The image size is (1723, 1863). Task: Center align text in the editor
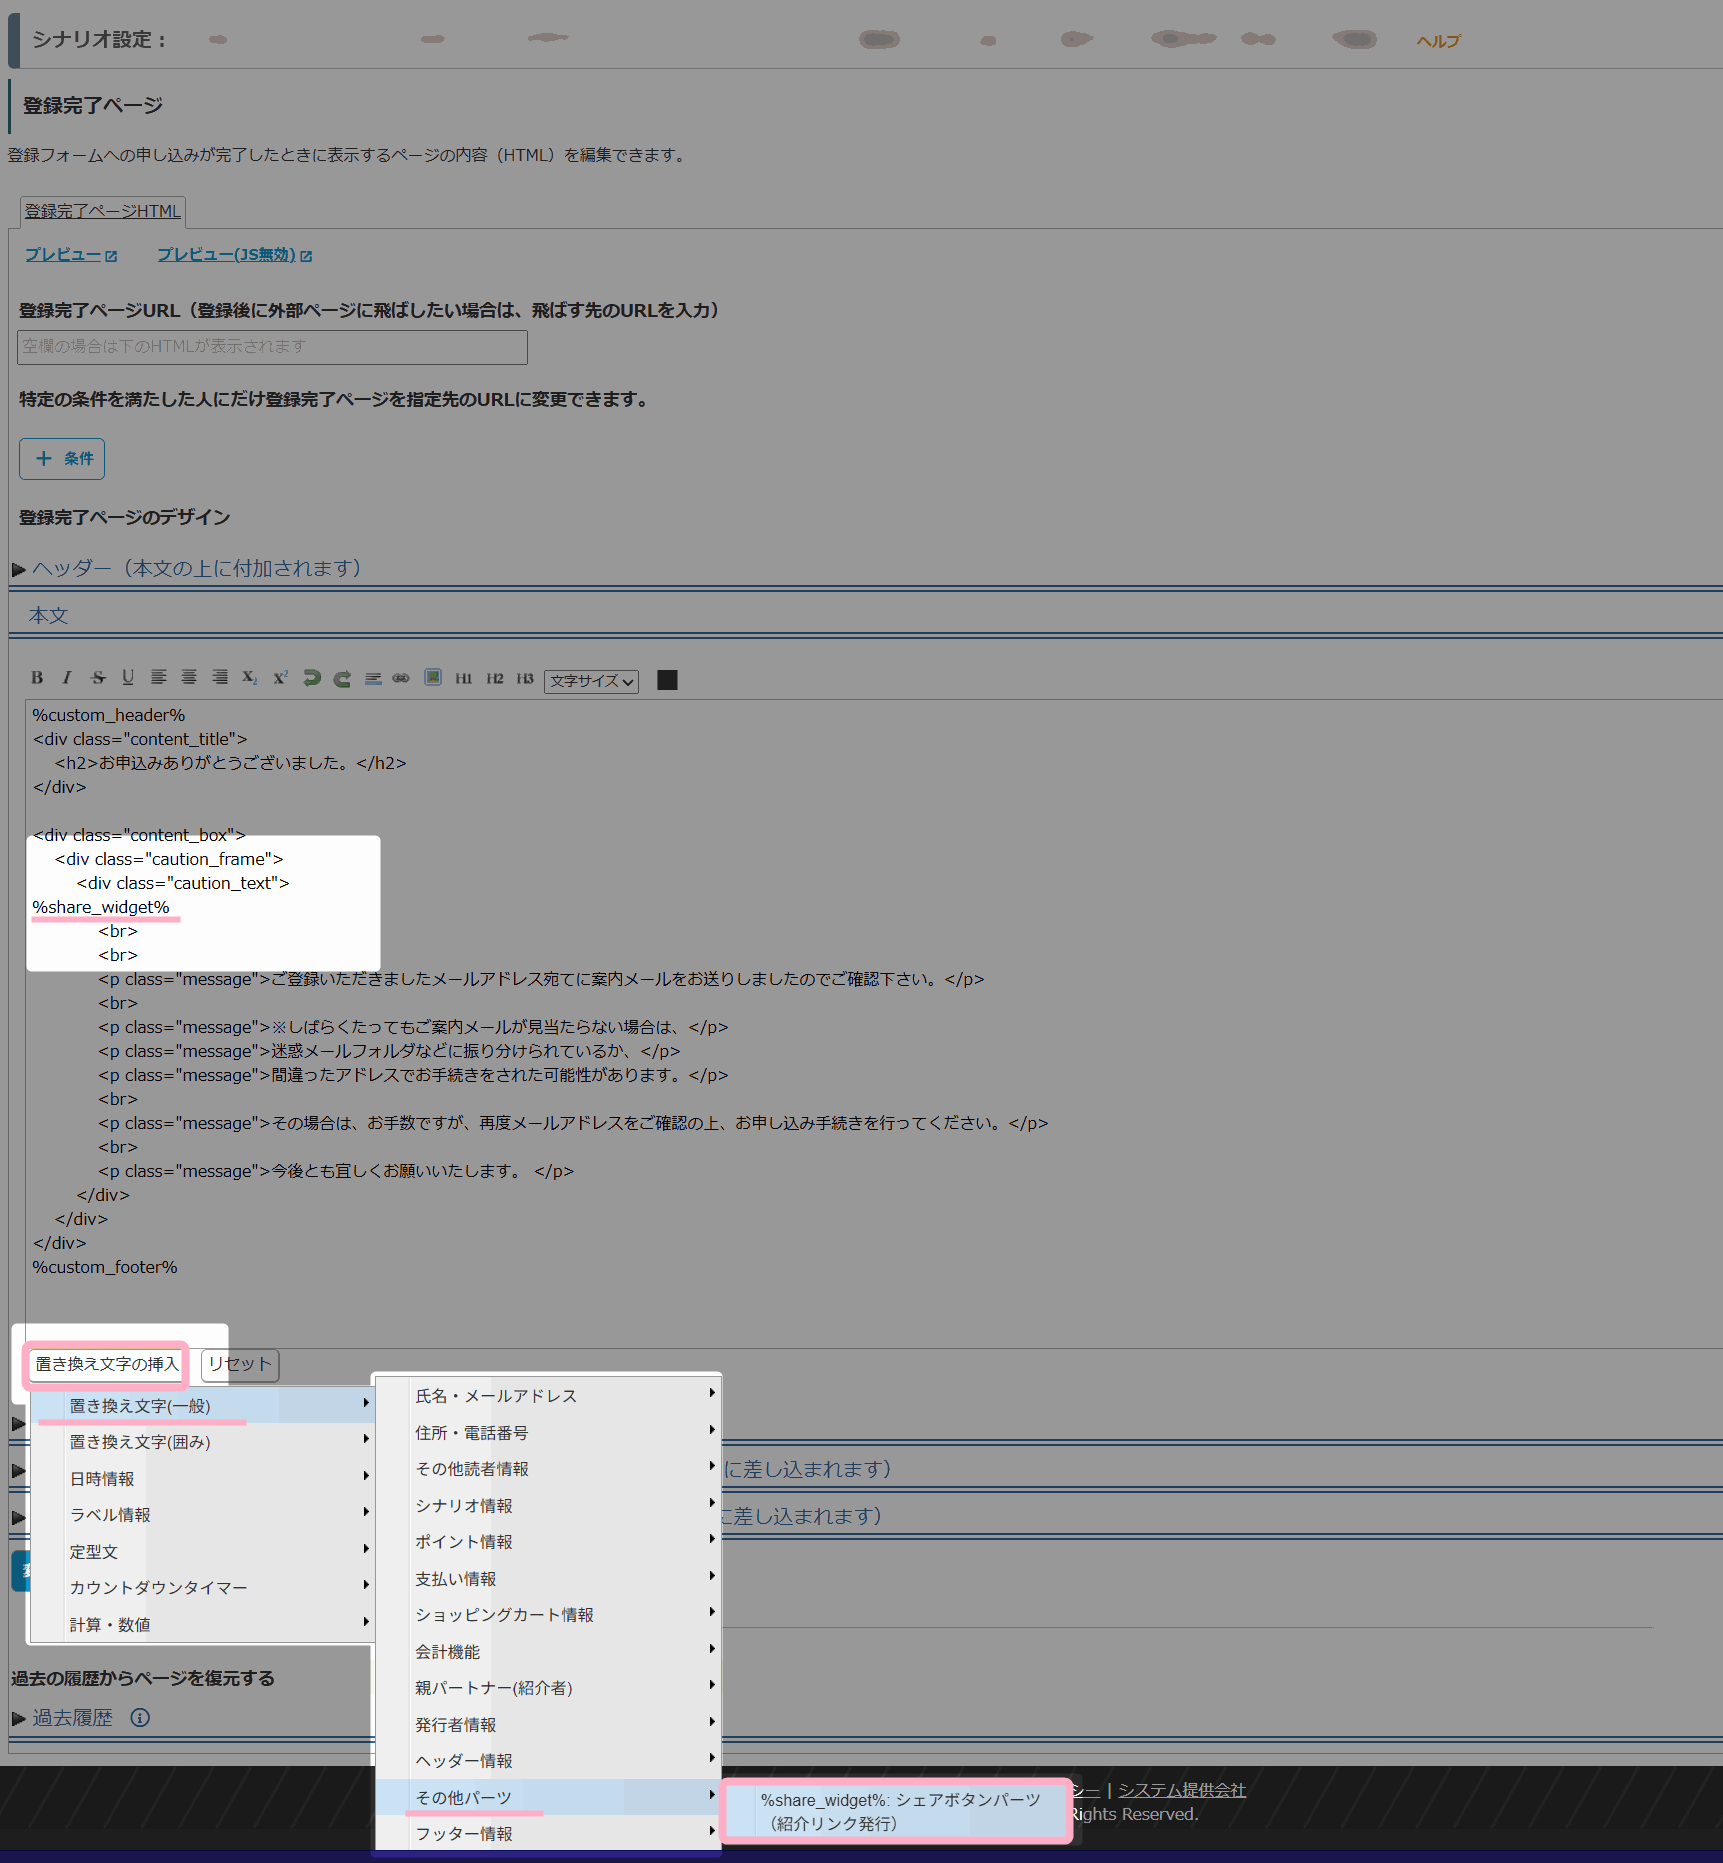coord(189,678)
